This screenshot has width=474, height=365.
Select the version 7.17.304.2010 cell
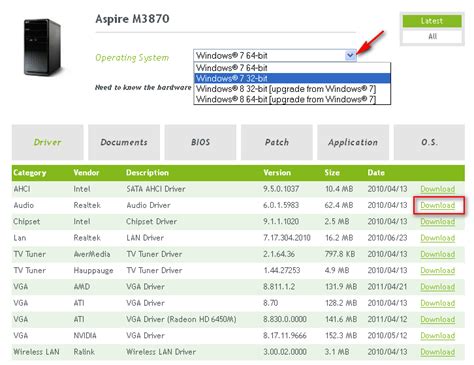click(287, 238)
